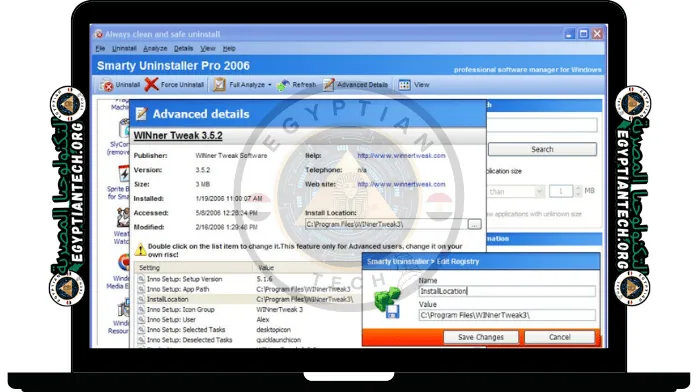
Task: Open the Analyze menu
Action: [155, 48]
